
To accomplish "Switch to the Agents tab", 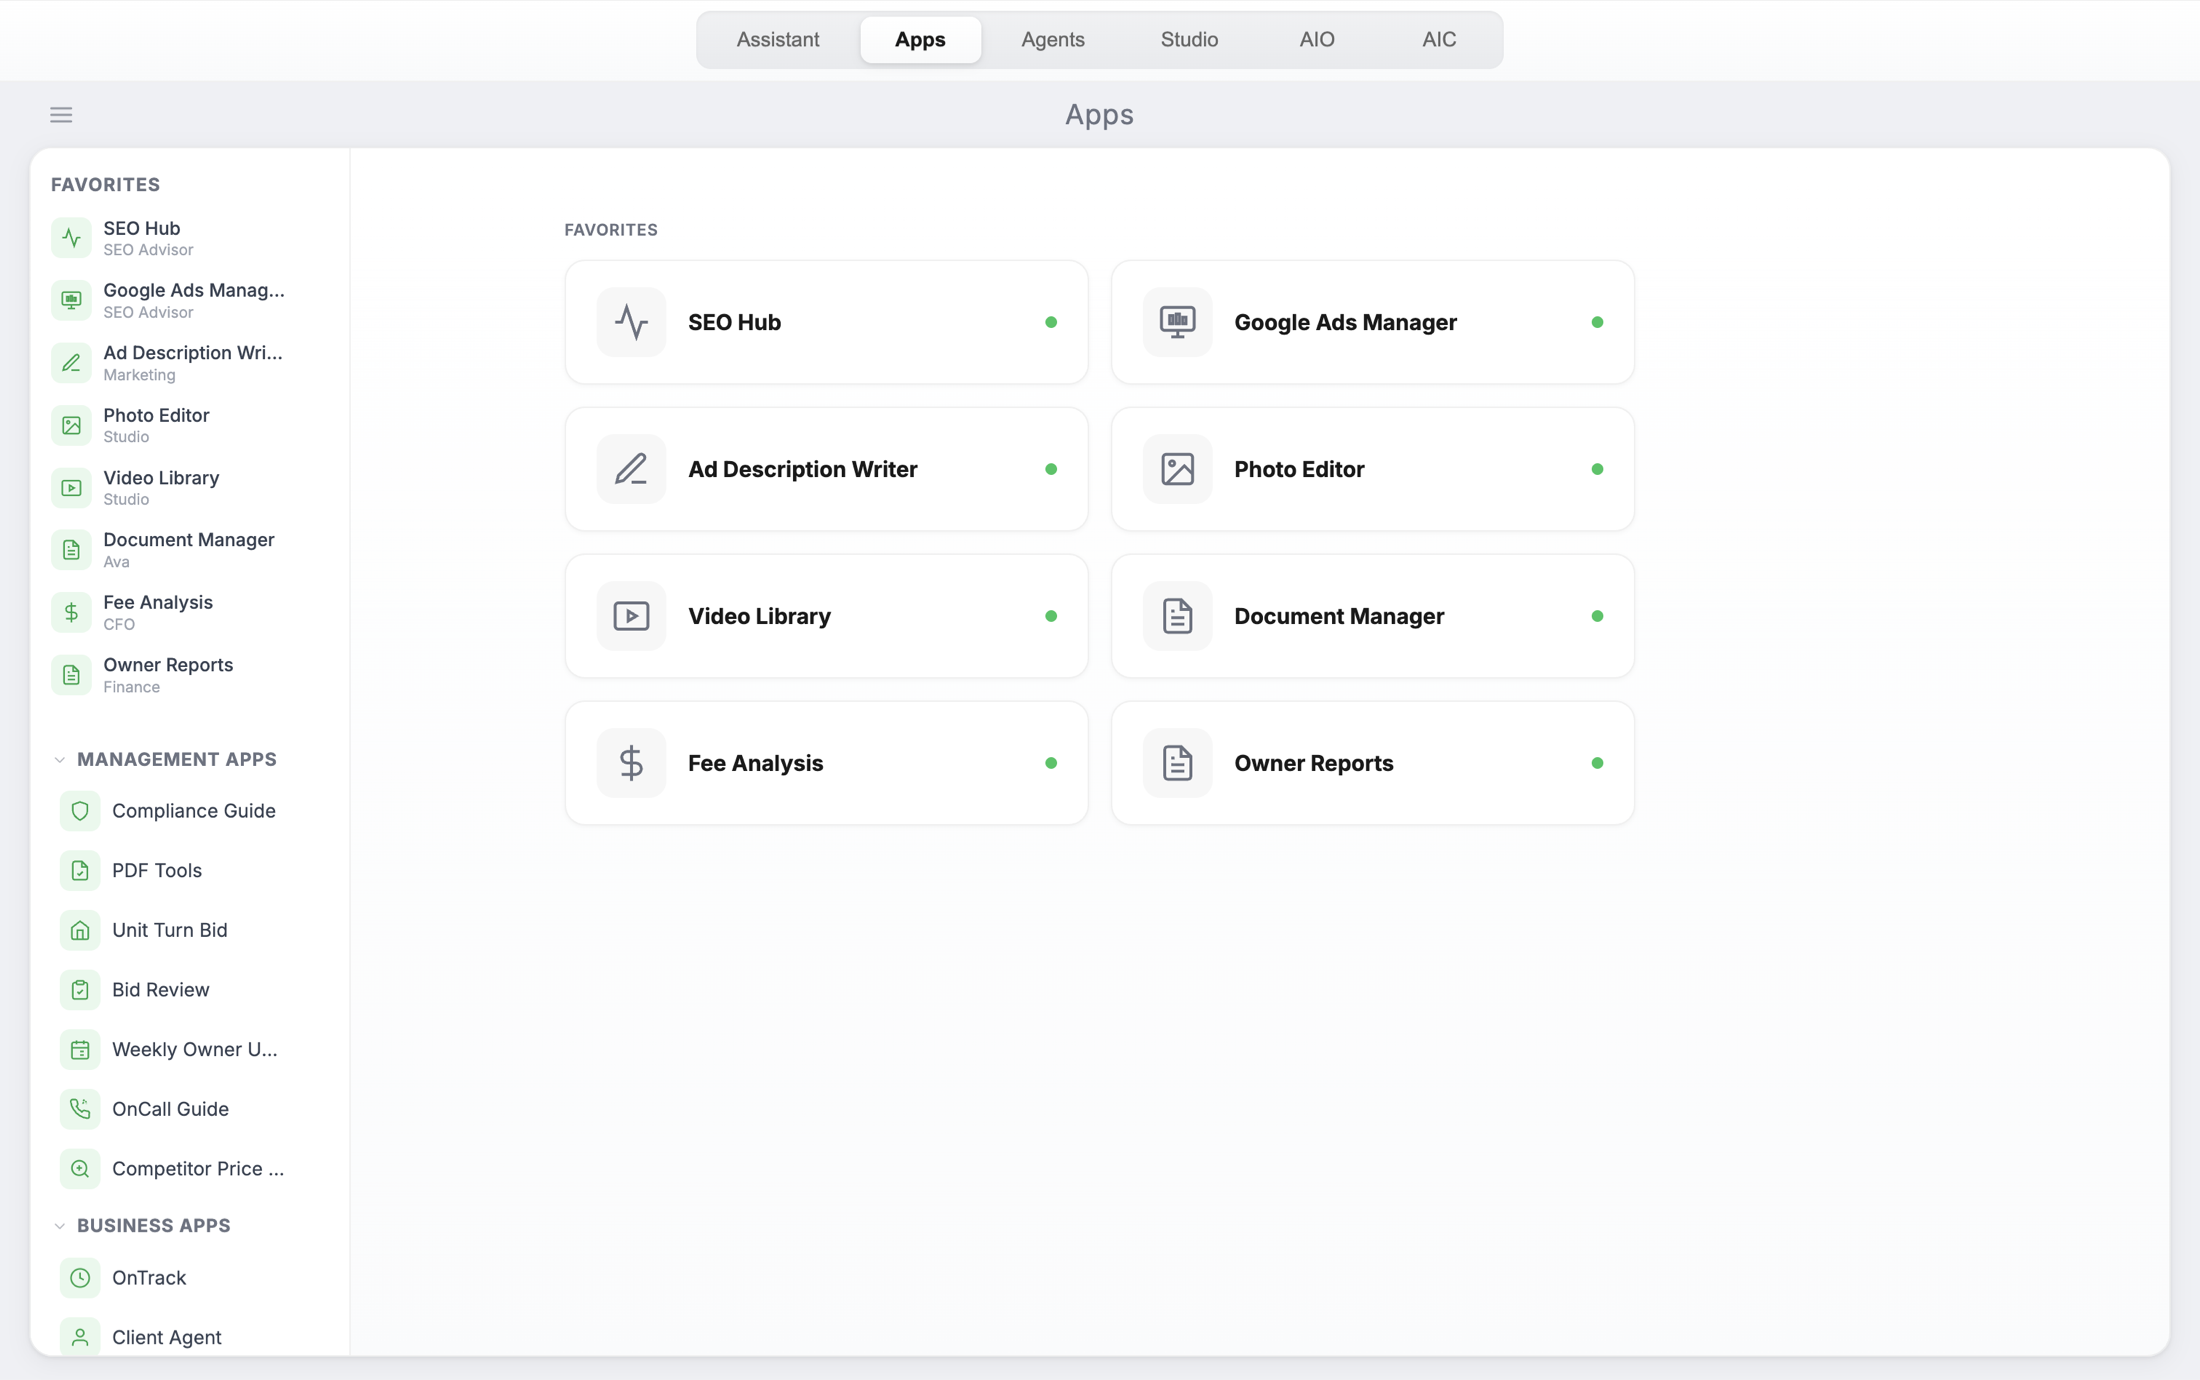I will pyautogui.click(x=1053, y=40).
